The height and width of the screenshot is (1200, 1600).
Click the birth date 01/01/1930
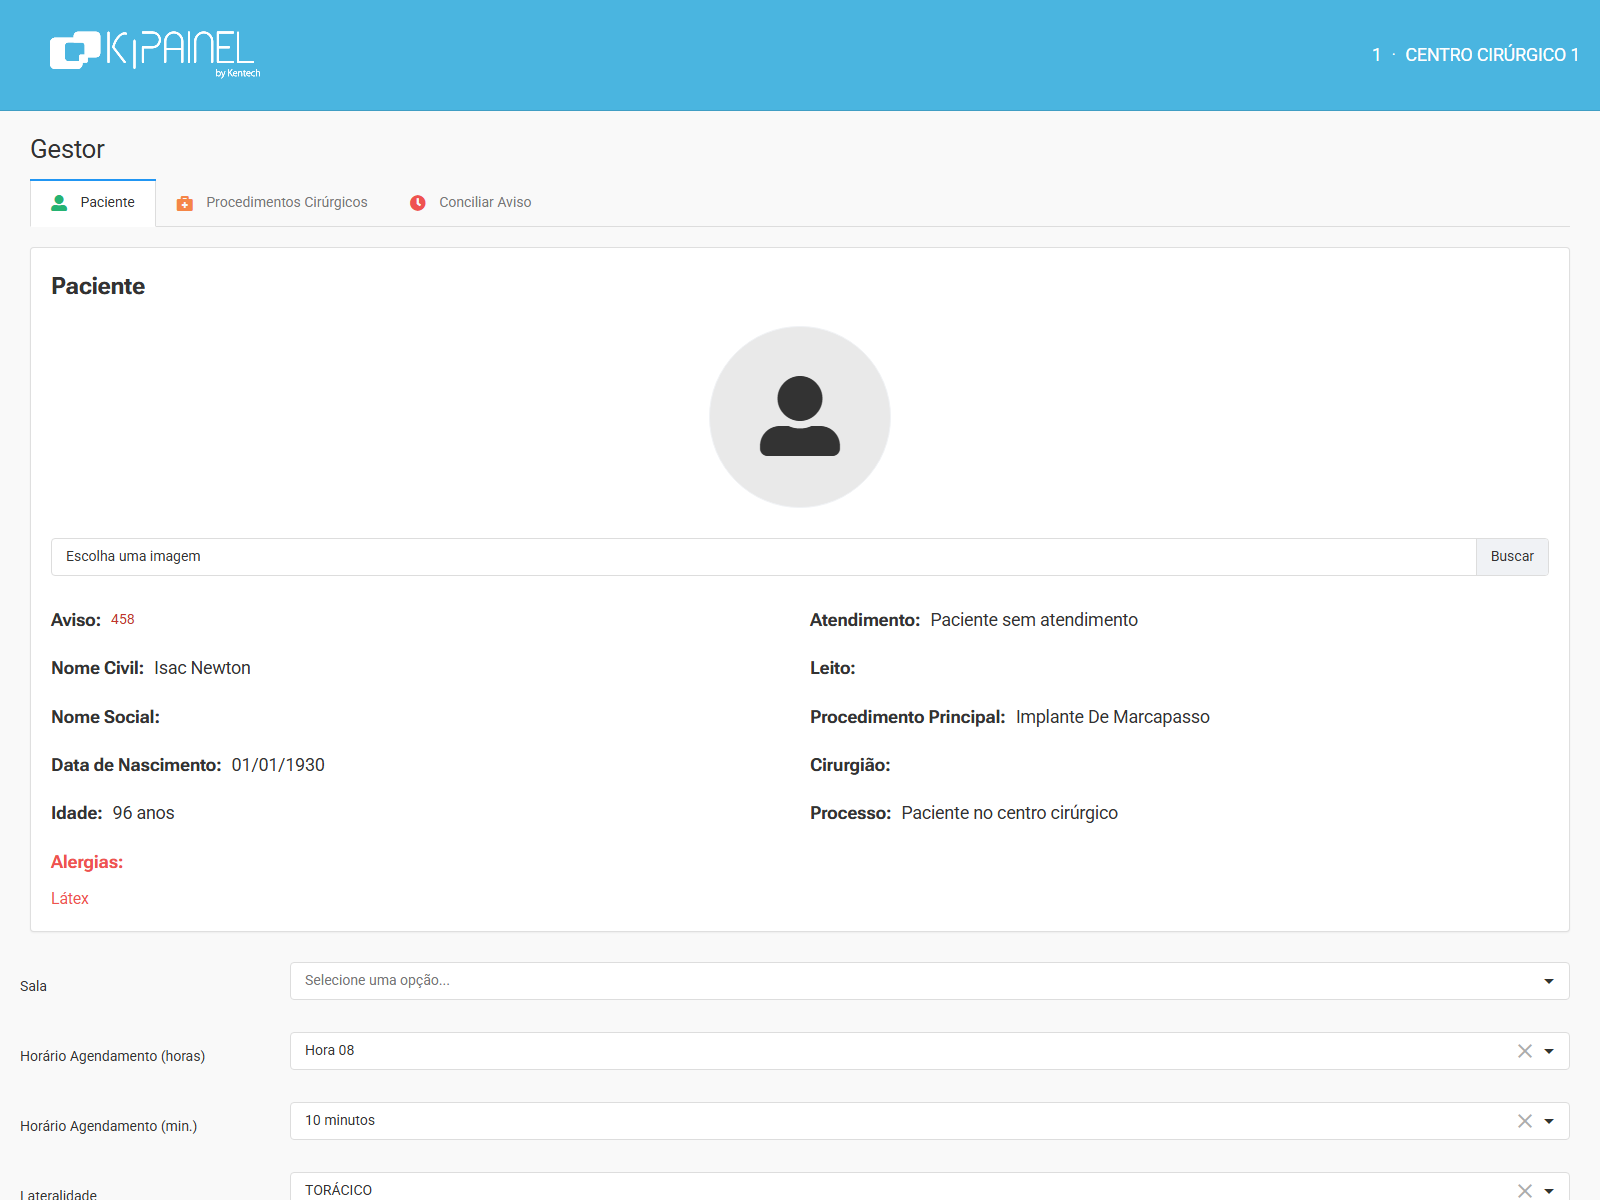pos(278,765)
